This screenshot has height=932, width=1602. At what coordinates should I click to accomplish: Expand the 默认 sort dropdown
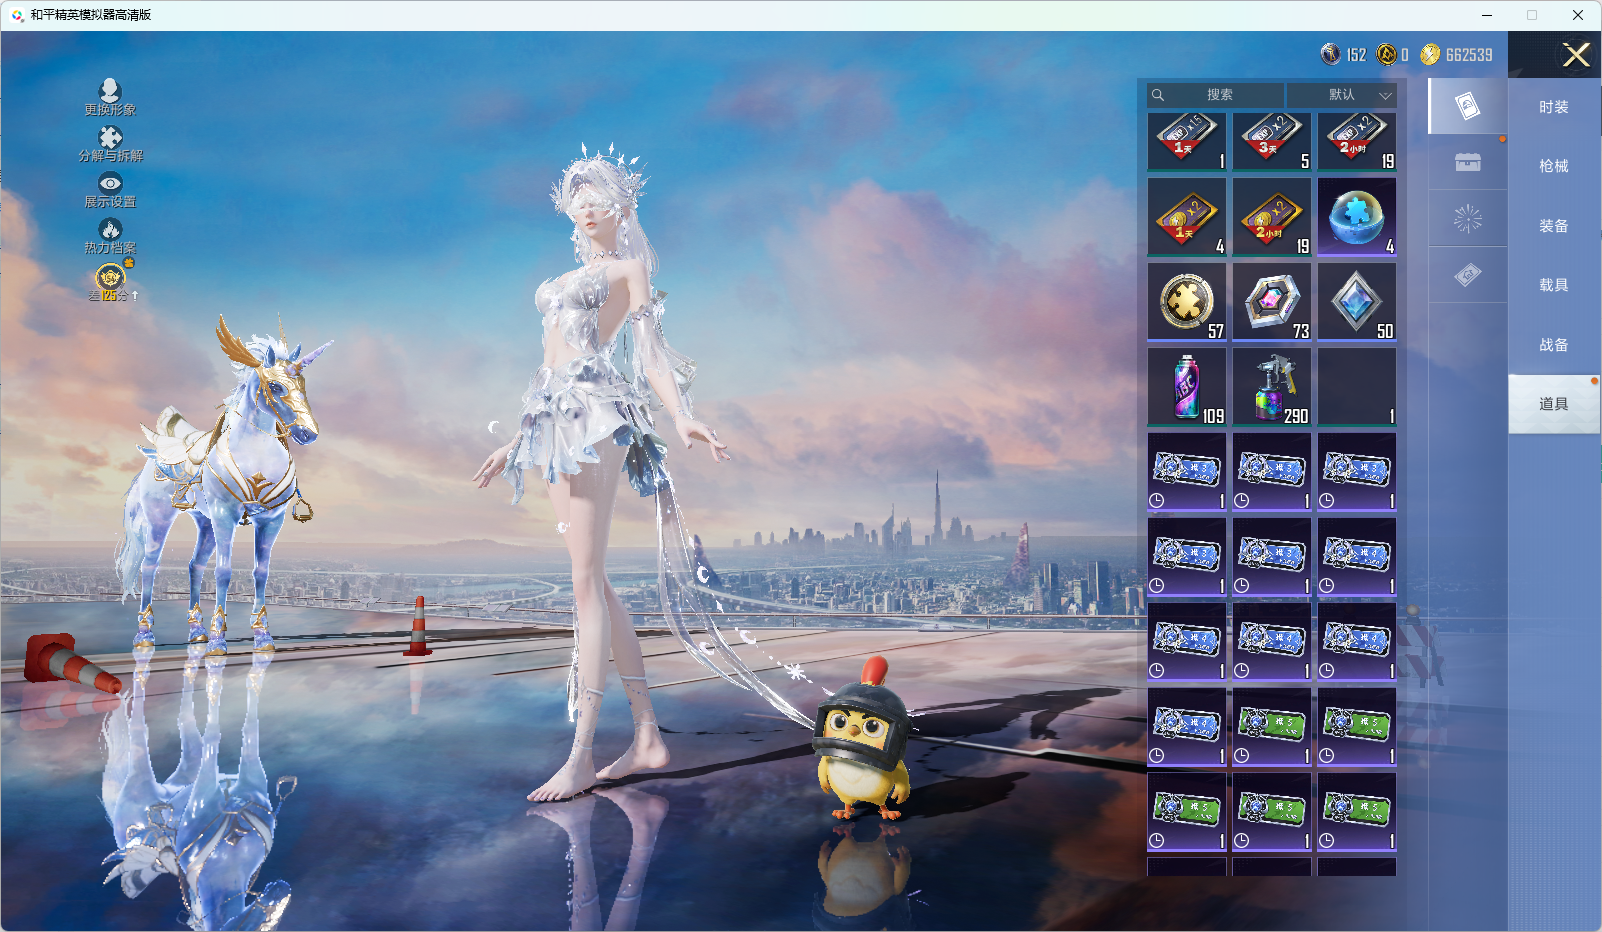pyautogui.click(x=1341, y=95)
